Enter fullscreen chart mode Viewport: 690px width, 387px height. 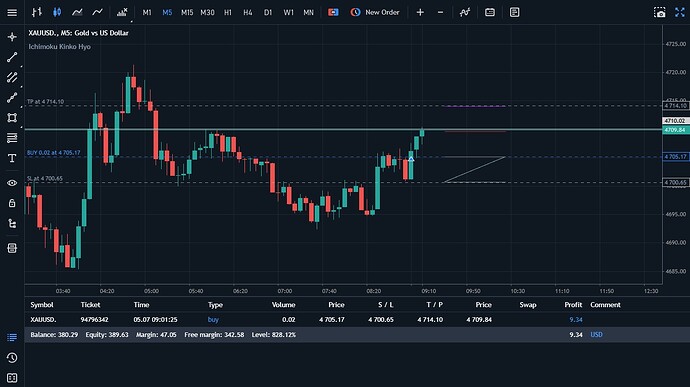click(680, 12)
